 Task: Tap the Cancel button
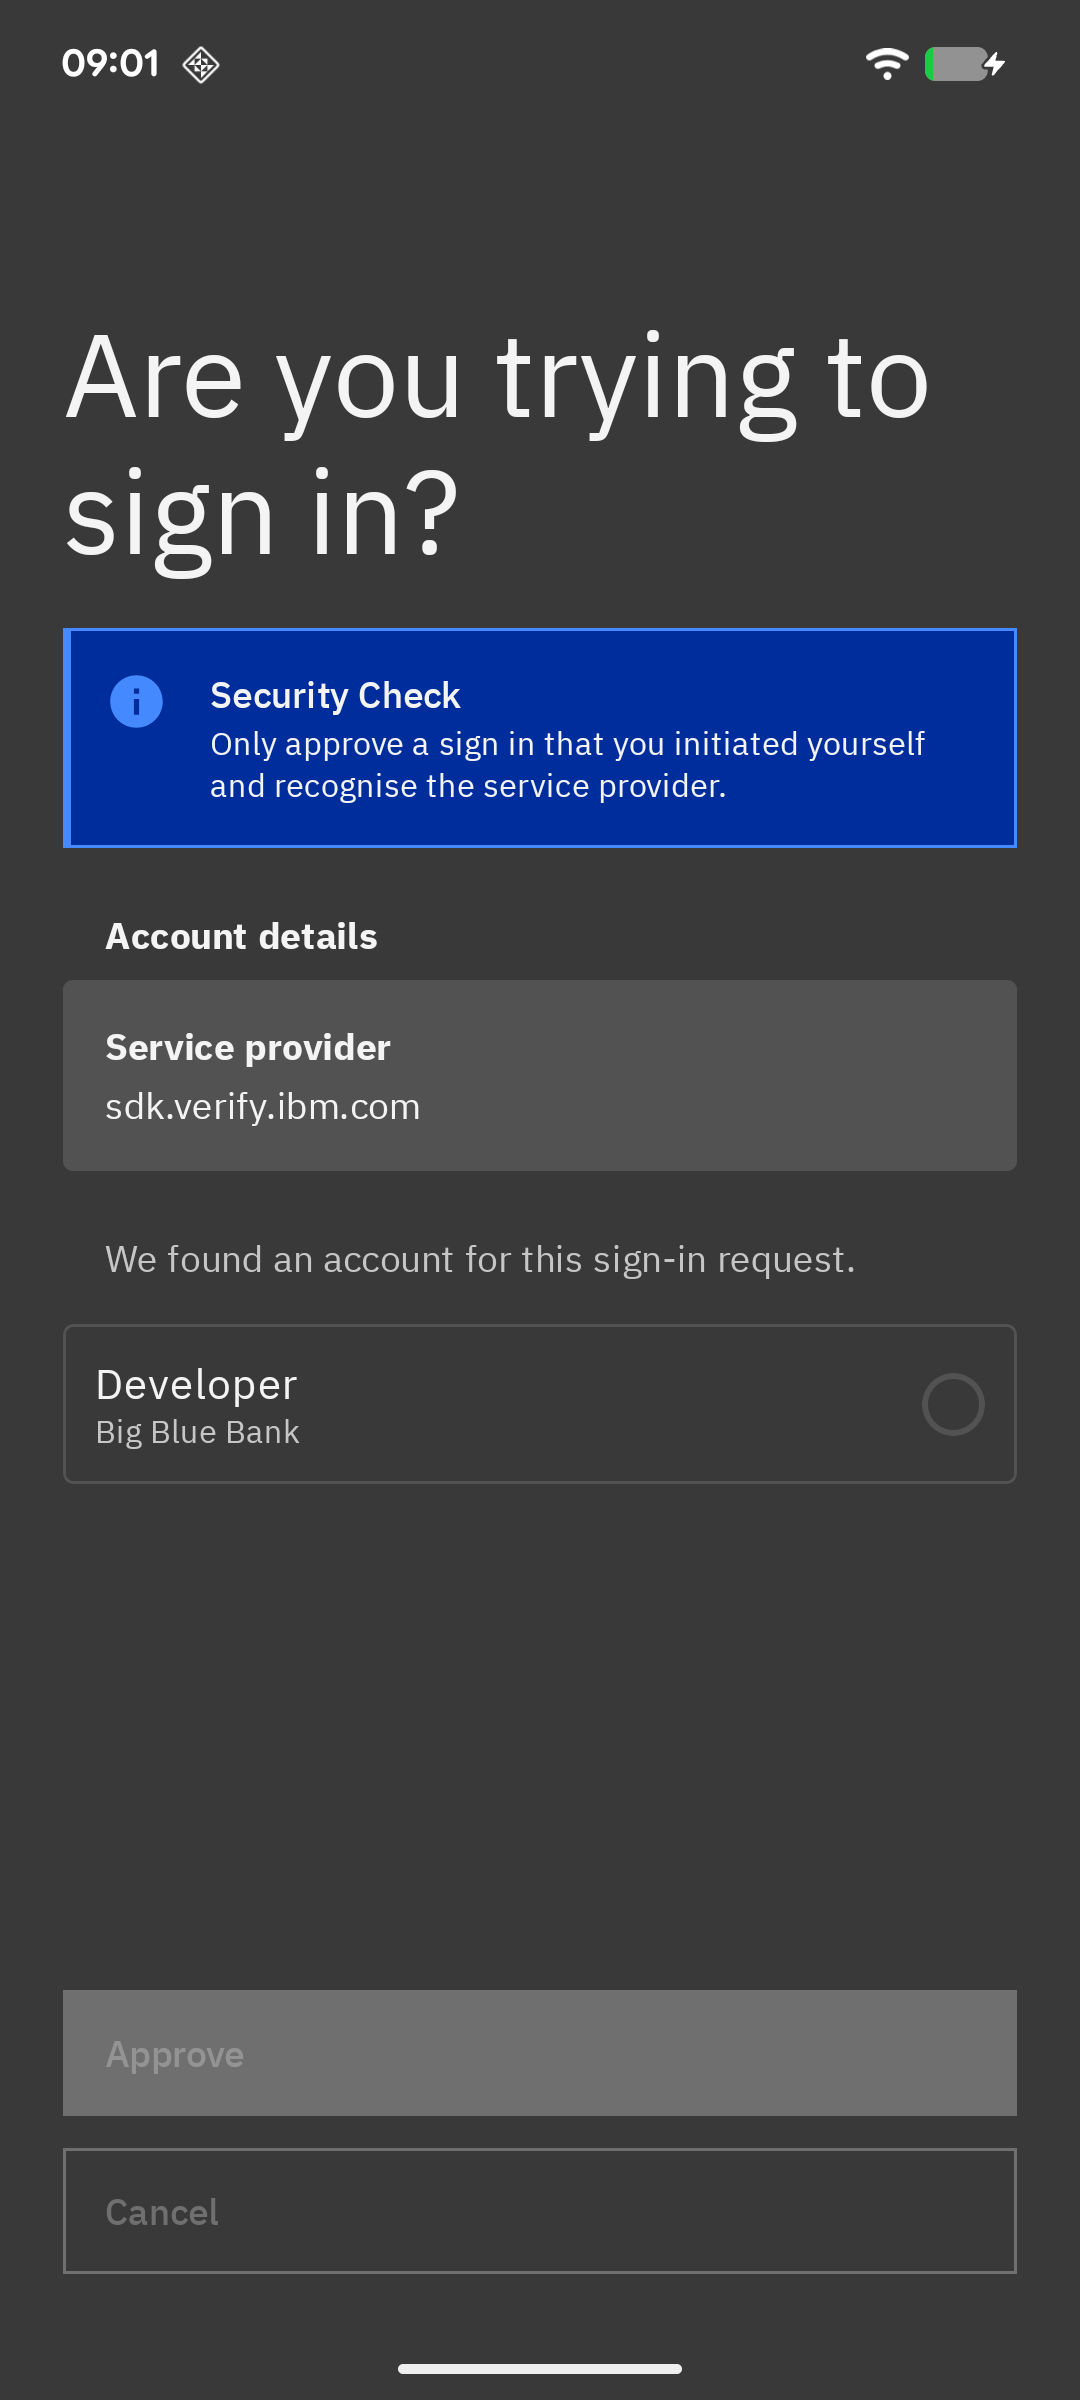(x=540, y=2211)
